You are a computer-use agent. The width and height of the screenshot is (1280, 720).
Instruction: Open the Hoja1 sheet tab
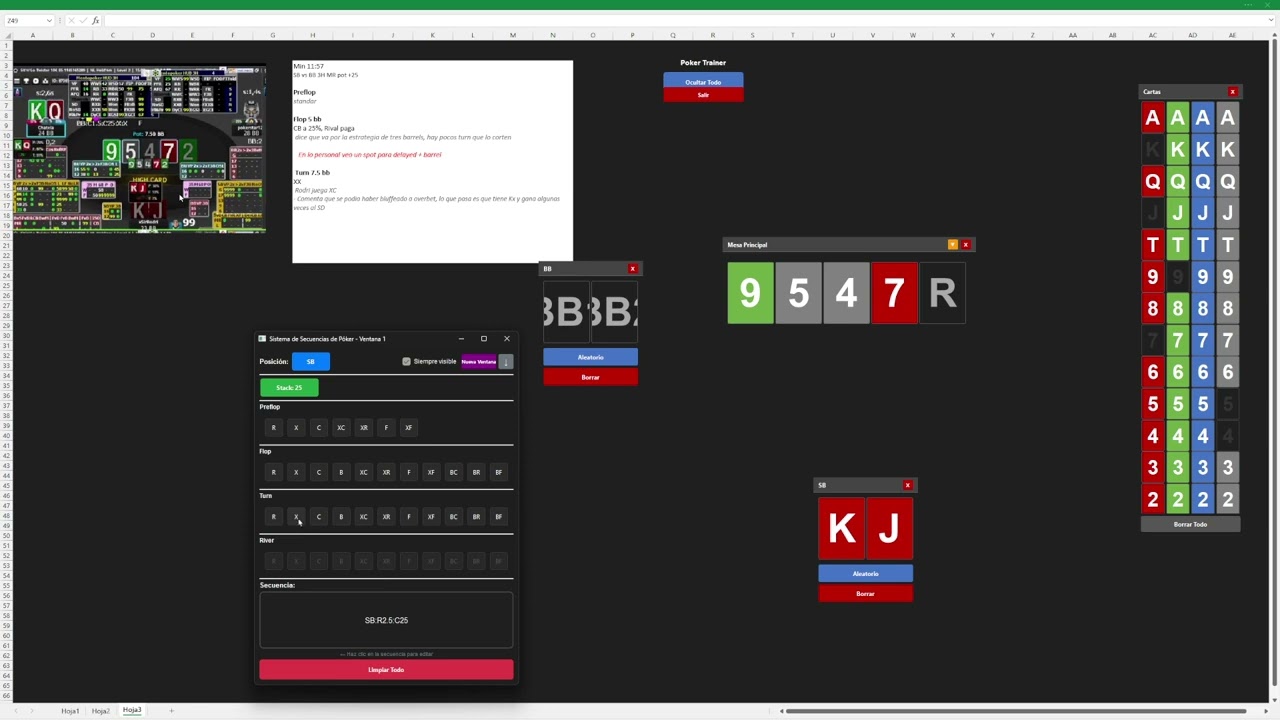click(70, 711)
